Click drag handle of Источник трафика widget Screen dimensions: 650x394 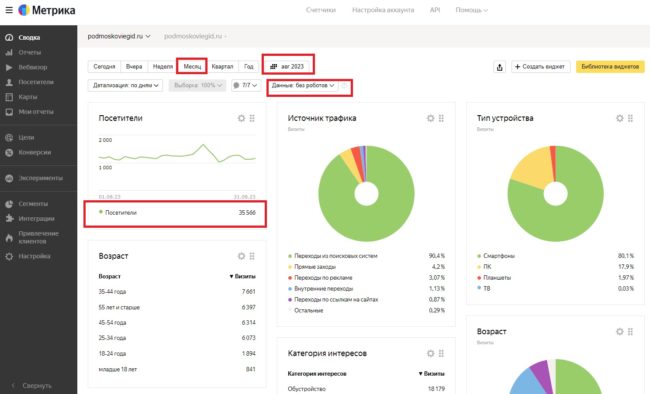(441, 118)
